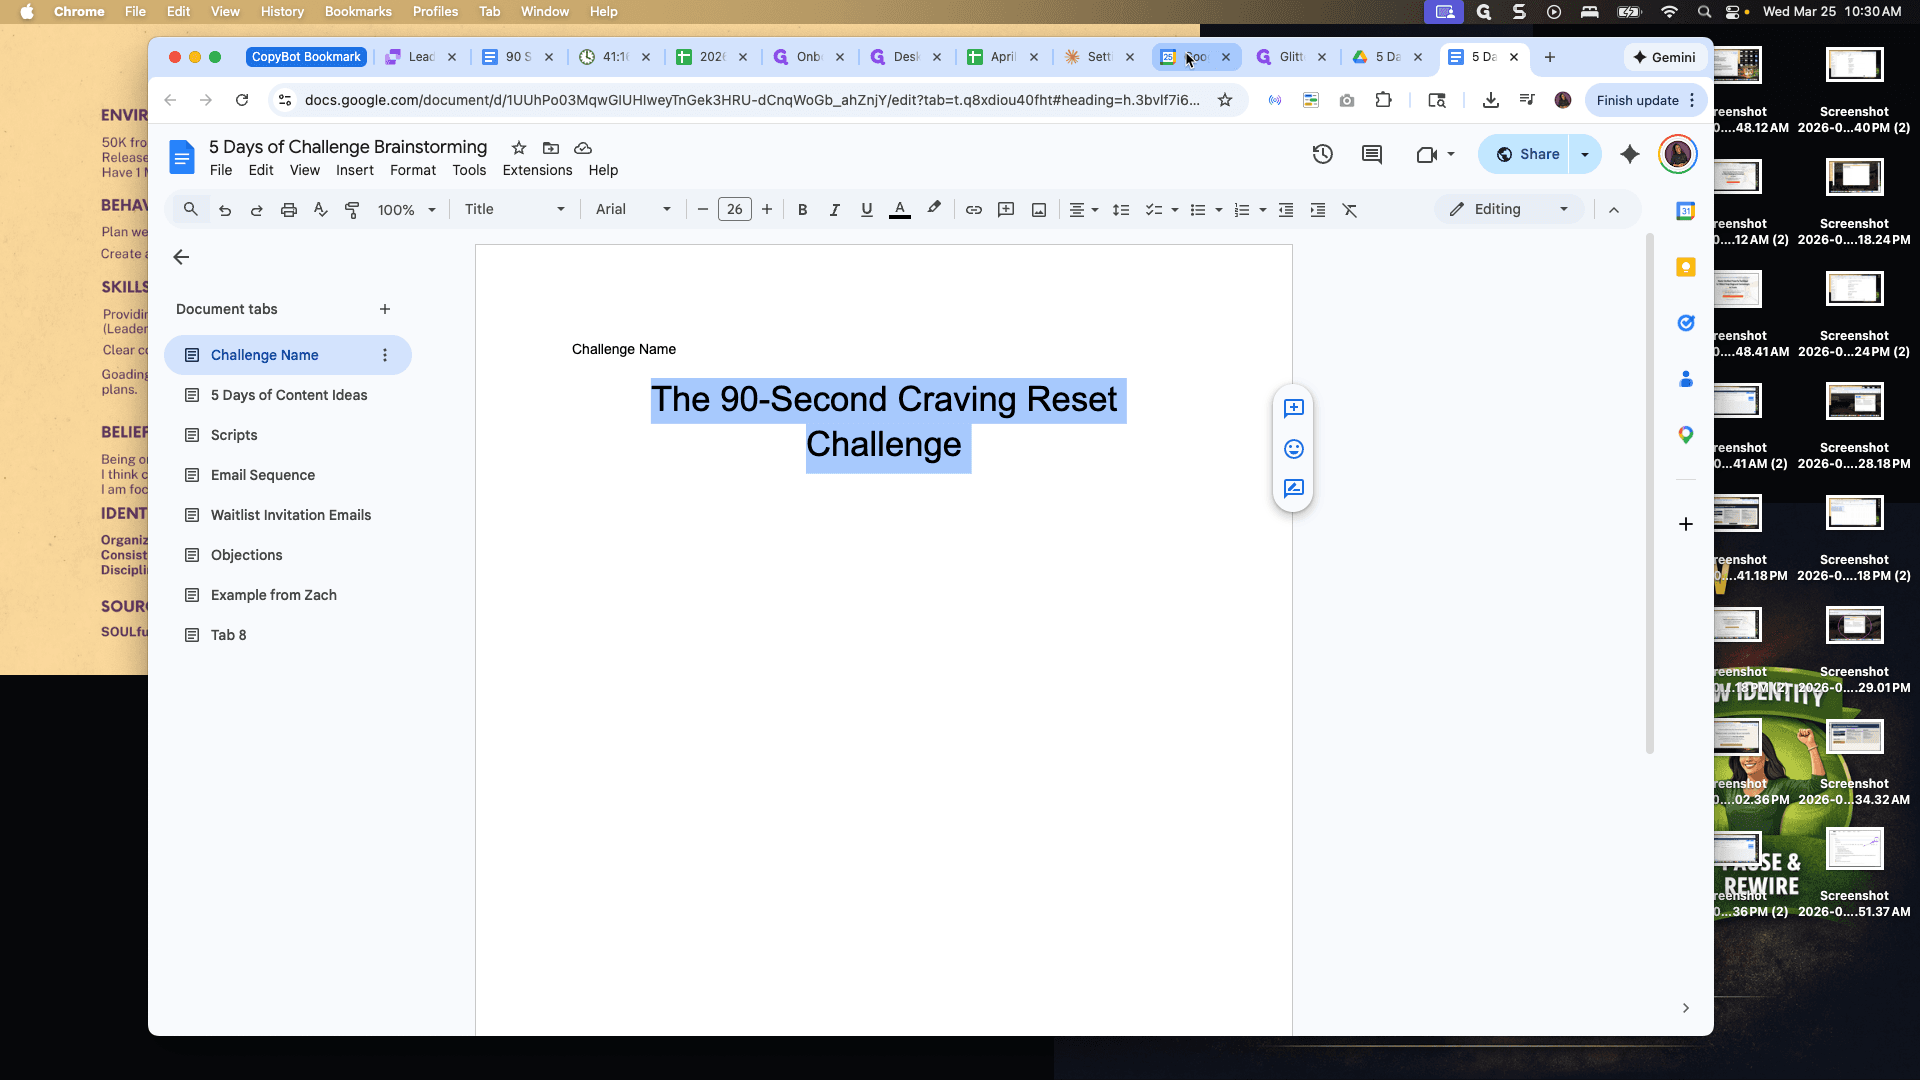
Task: Open the highlight color tool
Action: (x=934, y=210)
